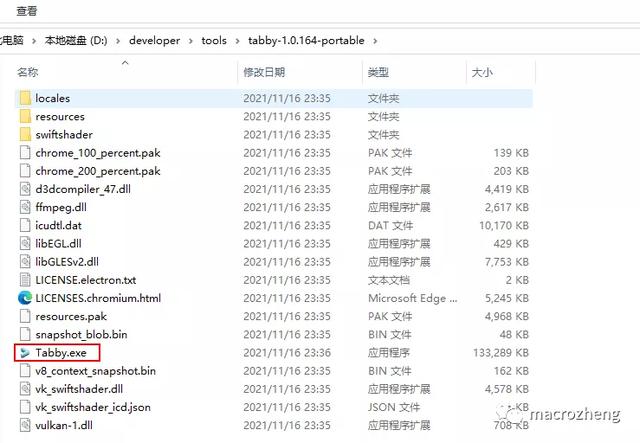Click the JSON 文件 type cell
The width and height of the screenshot is (640, 443).
tap(394, 407)
